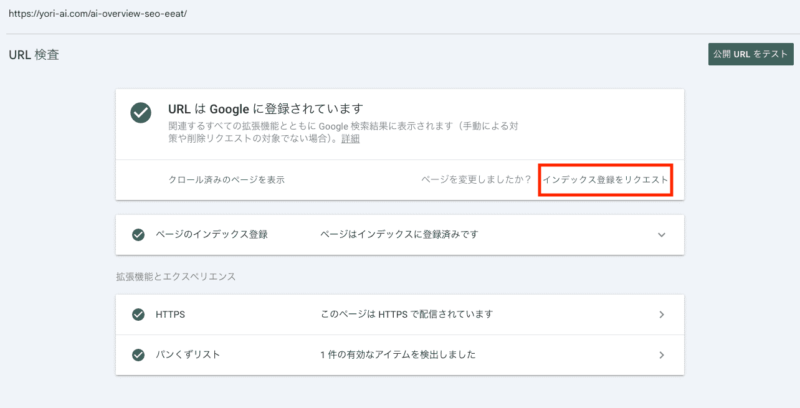This screenshot has height=408, width=800.
Task: Click the ページを変更しましたか？ text
Action: (x=477, y=180)
